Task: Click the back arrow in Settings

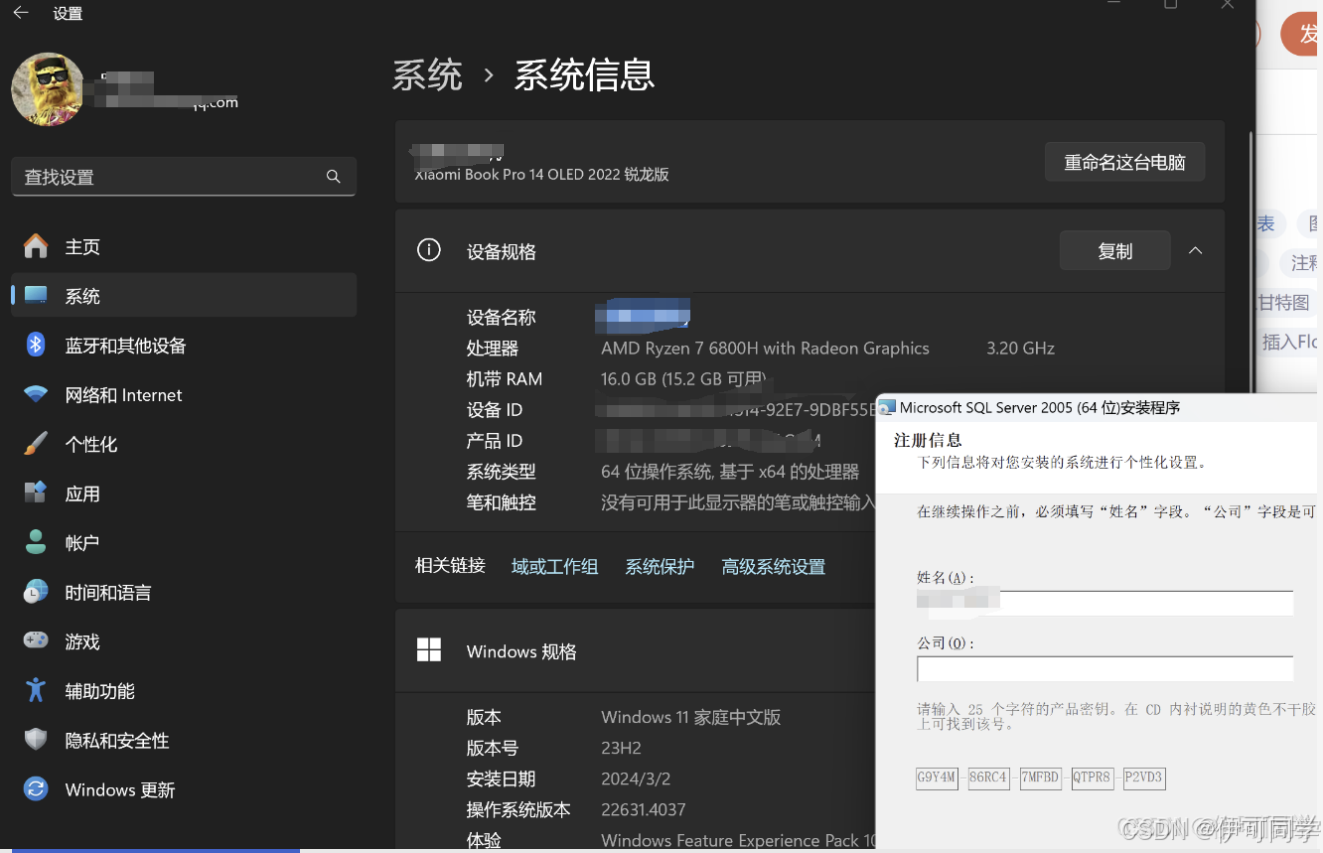Action: 20,13
